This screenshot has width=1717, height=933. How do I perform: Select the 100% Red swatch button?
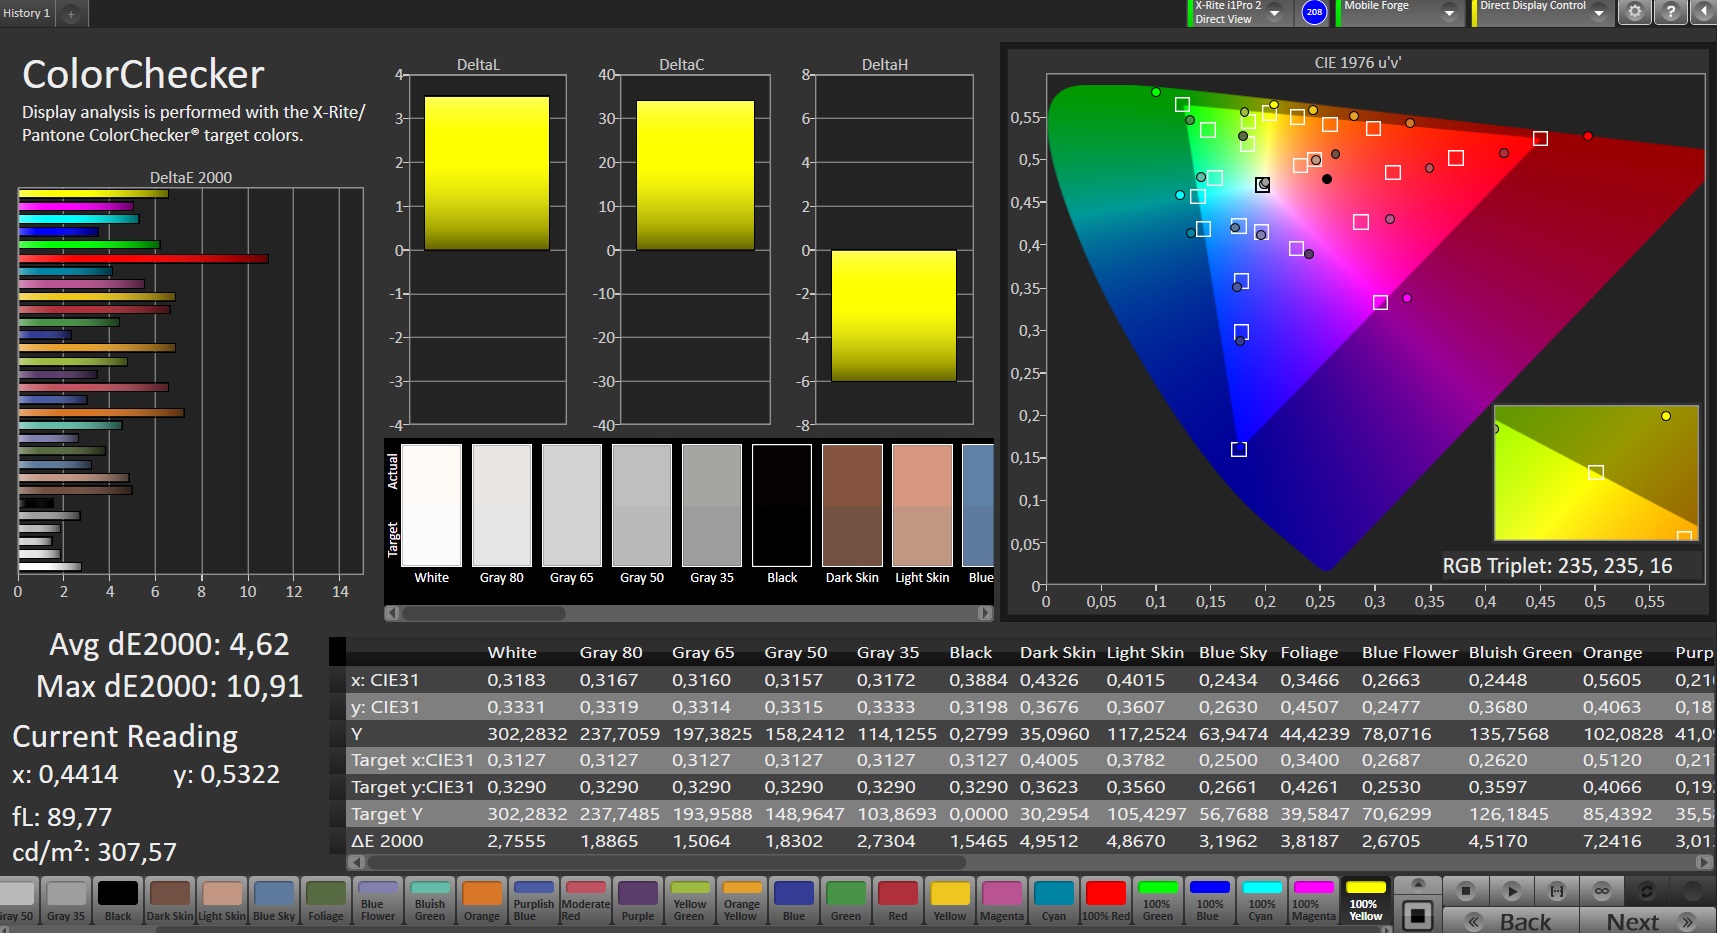click(x=1105, y=900)
